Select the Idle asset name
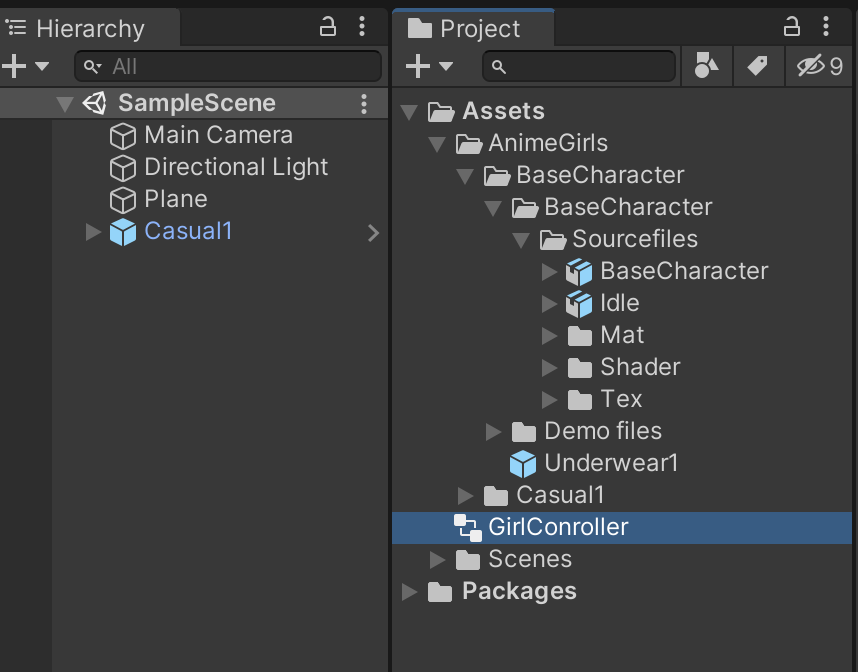This screenshot has width=858, height=672. pos(620,303)
